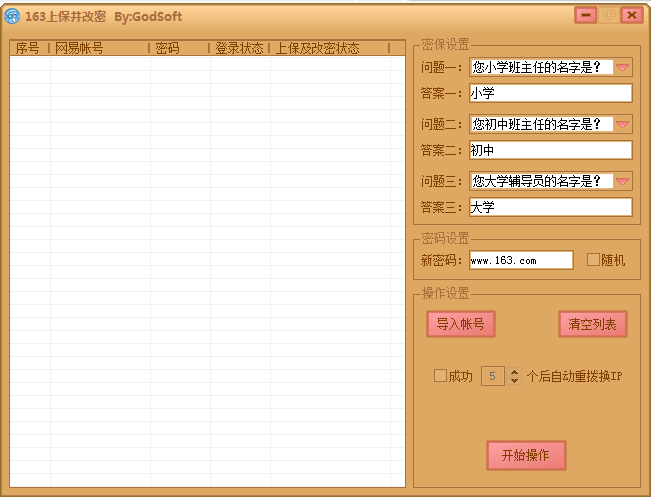Viewport: 651px width, 497px height.
Task: Open the 问题三 dropdown arrow
Action: pos(622,181)
